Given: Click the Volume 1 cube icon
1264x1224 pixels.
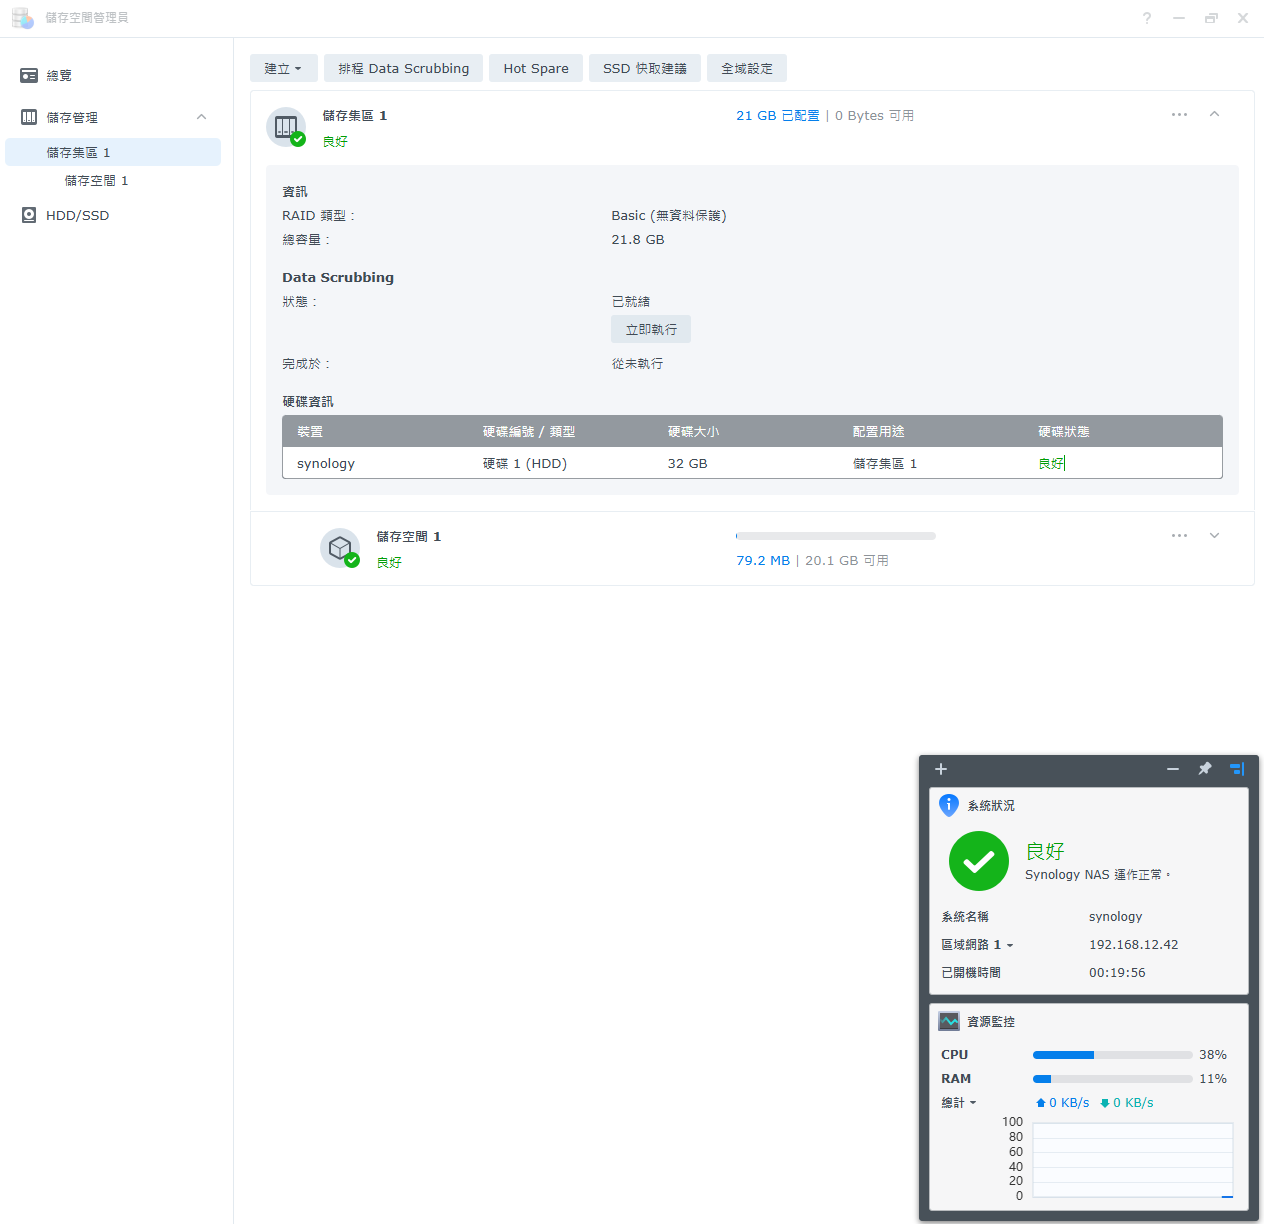Looking at the screenshot, I should pos(340,548).
